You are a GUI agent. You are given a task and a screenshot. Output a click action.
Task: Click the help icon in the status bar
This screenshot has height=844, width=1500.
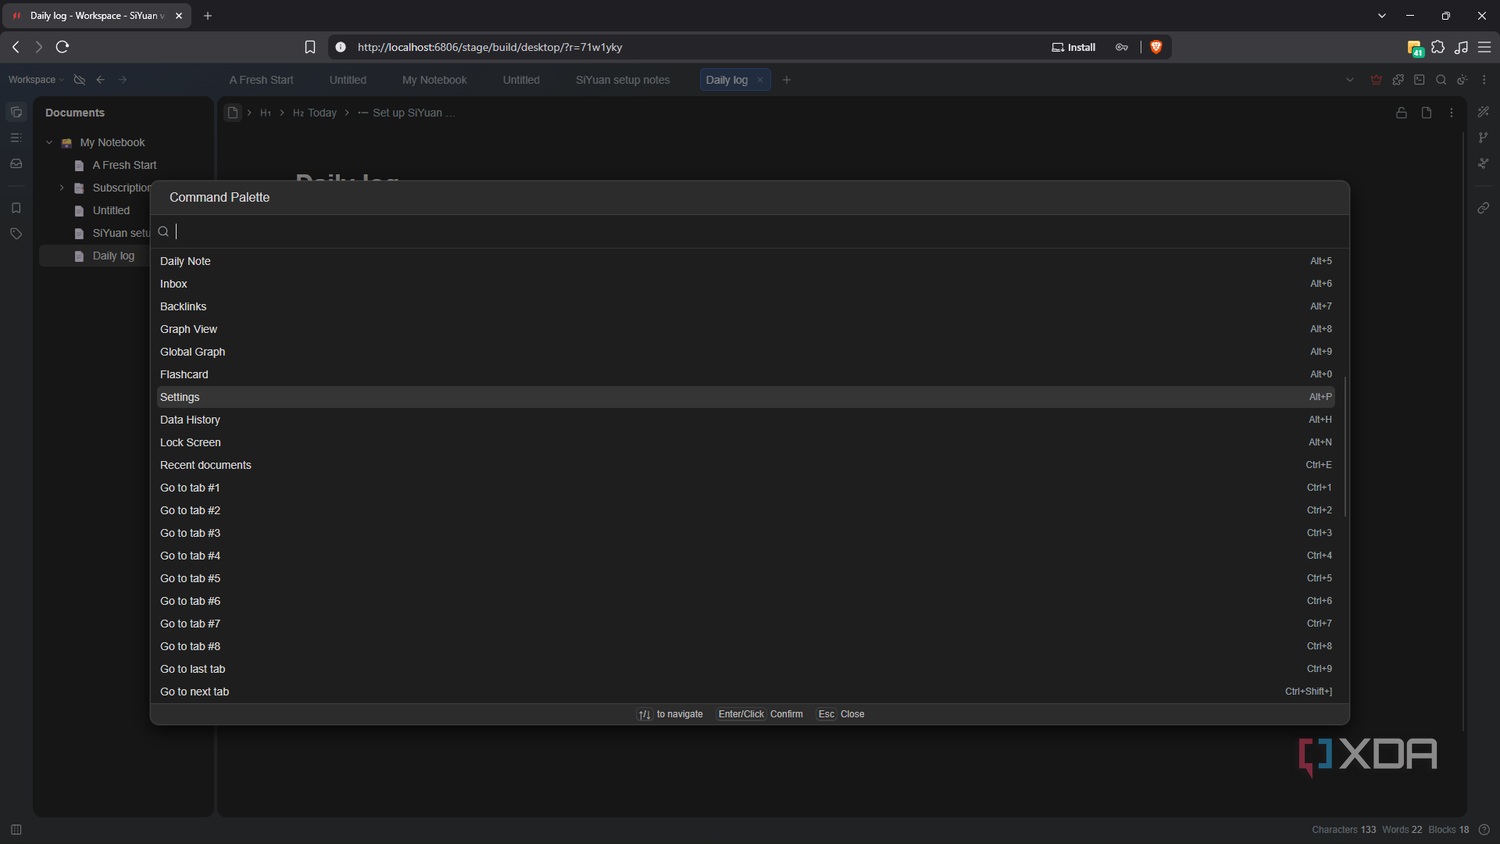[x=1484, y=830]
